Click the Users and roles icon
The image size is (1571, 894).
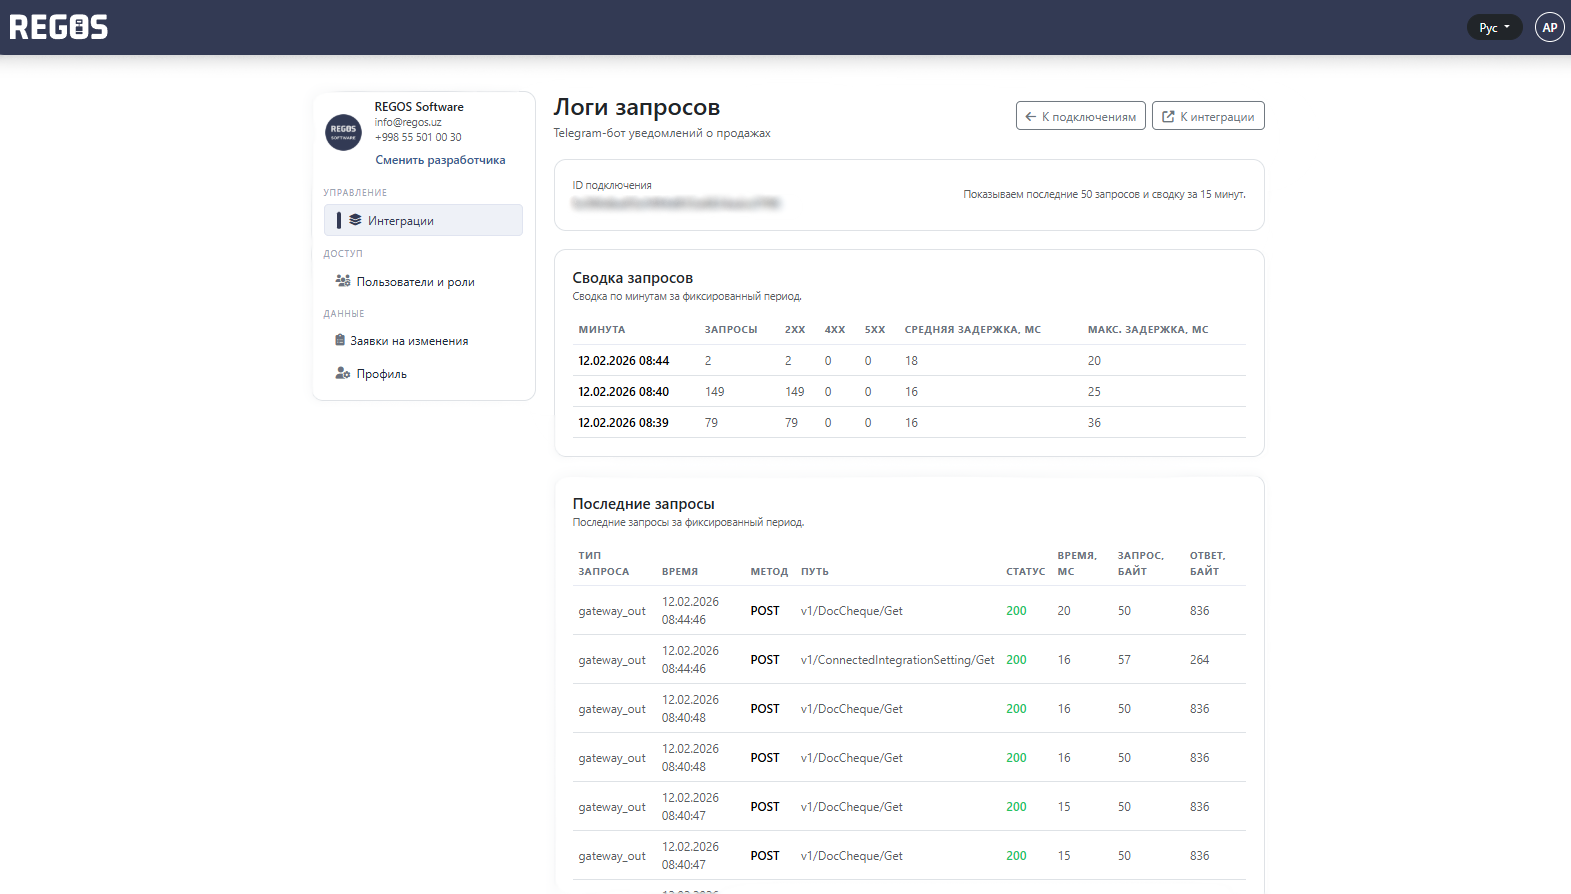tap(343, 281)
